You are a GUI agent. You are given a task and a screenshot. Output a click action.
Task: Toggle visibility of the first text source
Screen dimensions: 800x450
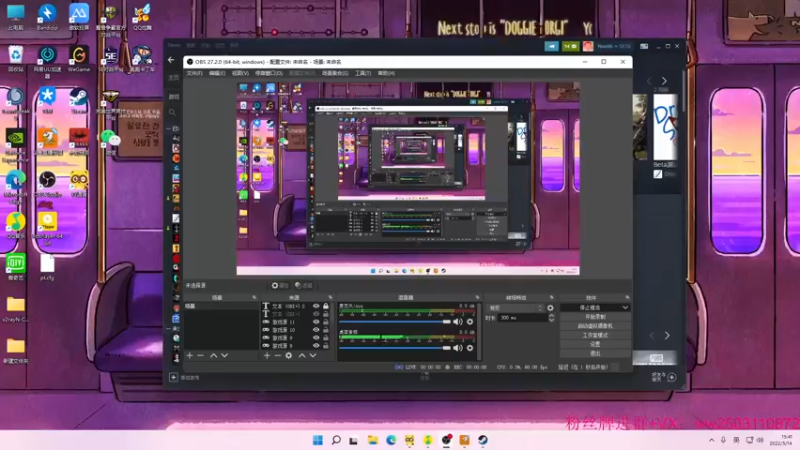point(316,306)
